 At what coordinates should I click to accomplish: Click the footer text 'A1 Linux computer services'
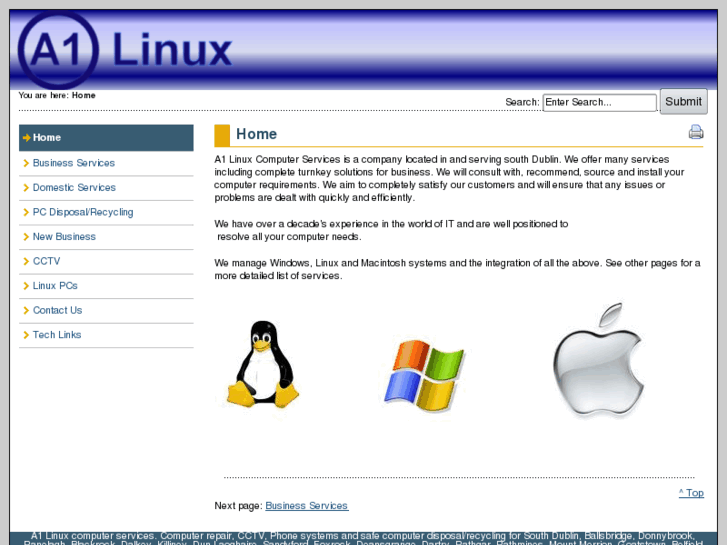point(93,536)
